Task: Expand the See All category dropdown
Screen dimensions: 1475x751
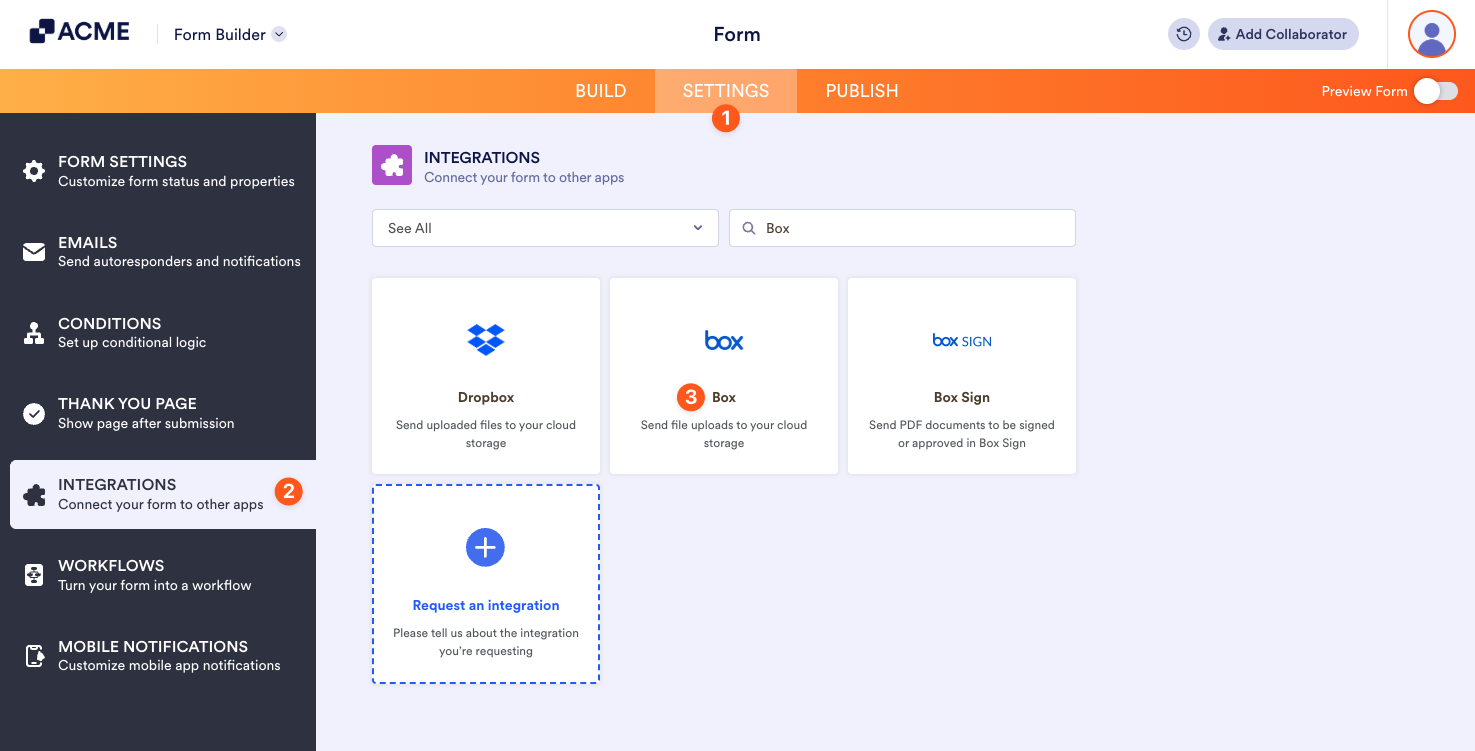Action: pos(544,228)
